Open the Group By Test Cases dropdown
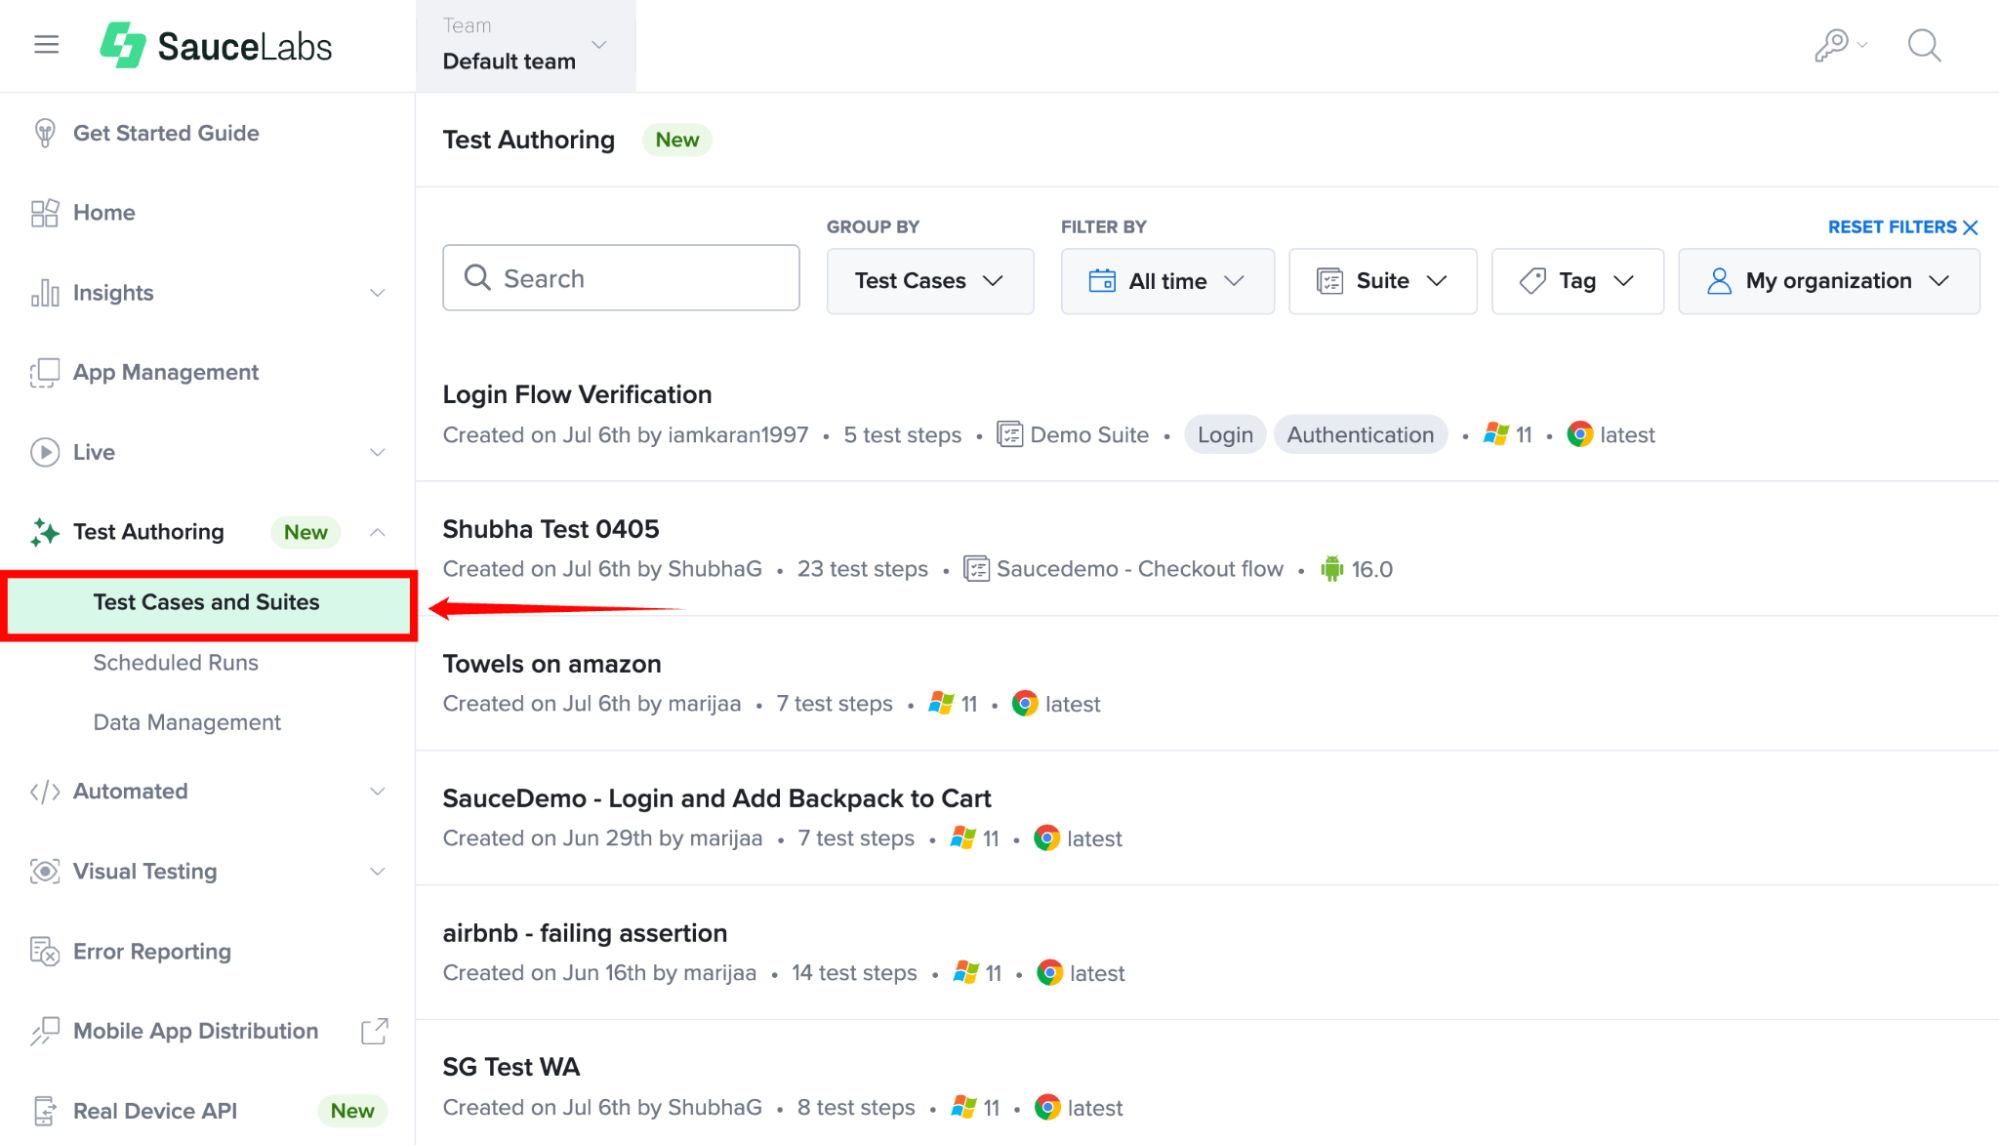Viewport: 1999px width, 1145px height. tap(930, 281)
